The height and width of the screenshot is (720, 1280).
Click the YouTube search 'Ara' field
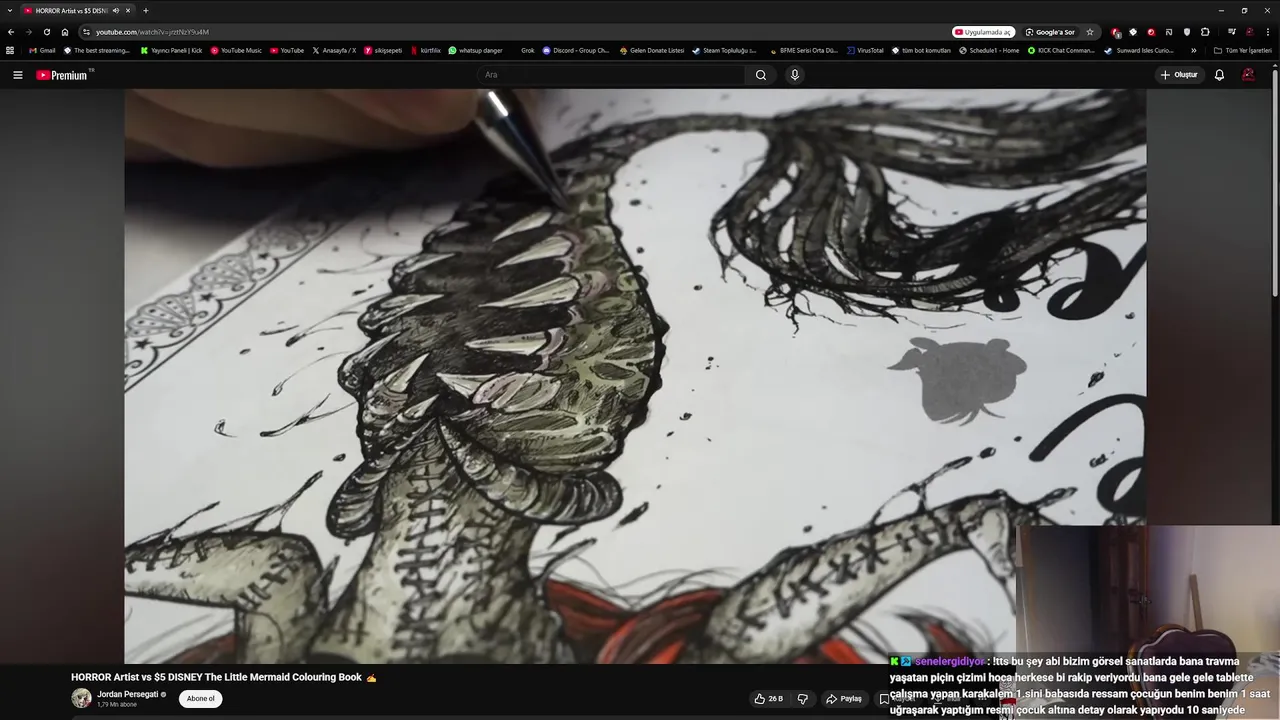point(612,75)
